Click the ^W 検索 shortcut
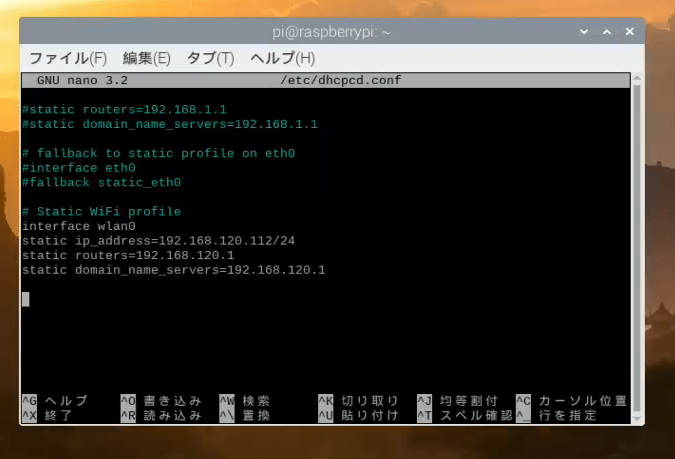675x459 pixels. (x=245, y=401)
